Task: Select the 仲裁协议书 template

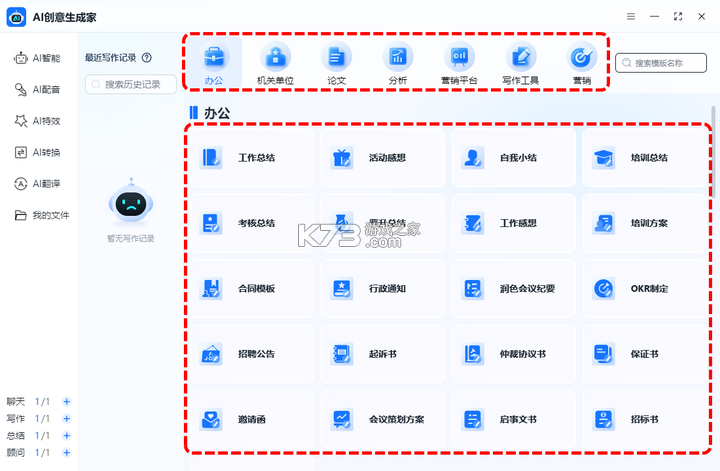Action: tap(513, 354)
